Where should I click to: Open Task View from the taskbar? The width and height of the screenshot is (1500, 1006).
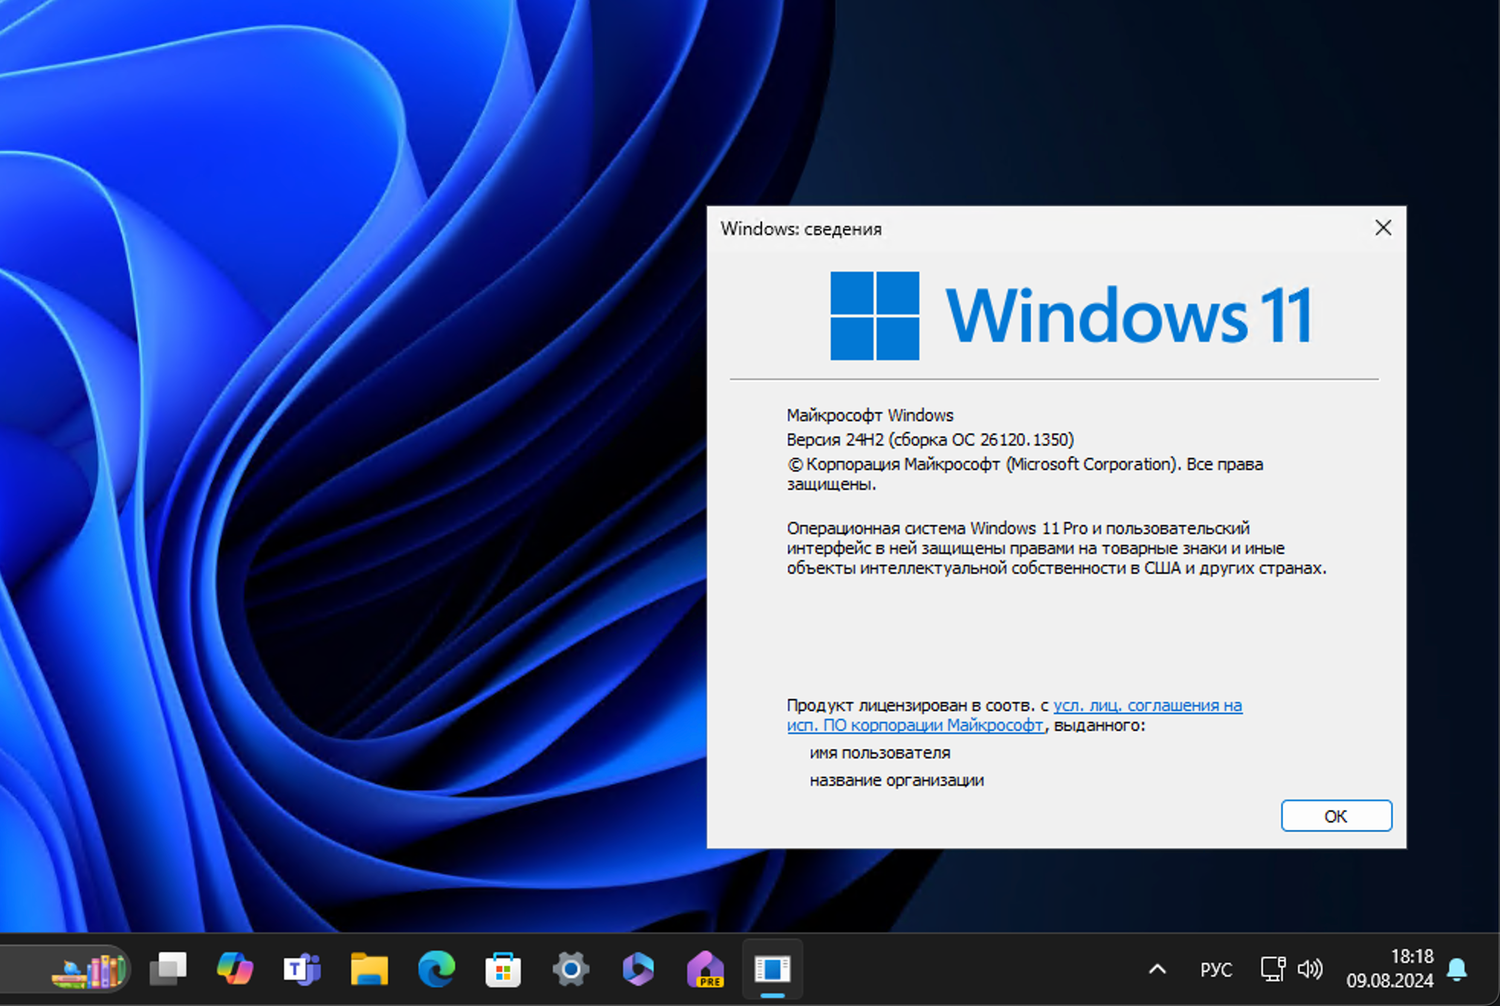point(168,969)
